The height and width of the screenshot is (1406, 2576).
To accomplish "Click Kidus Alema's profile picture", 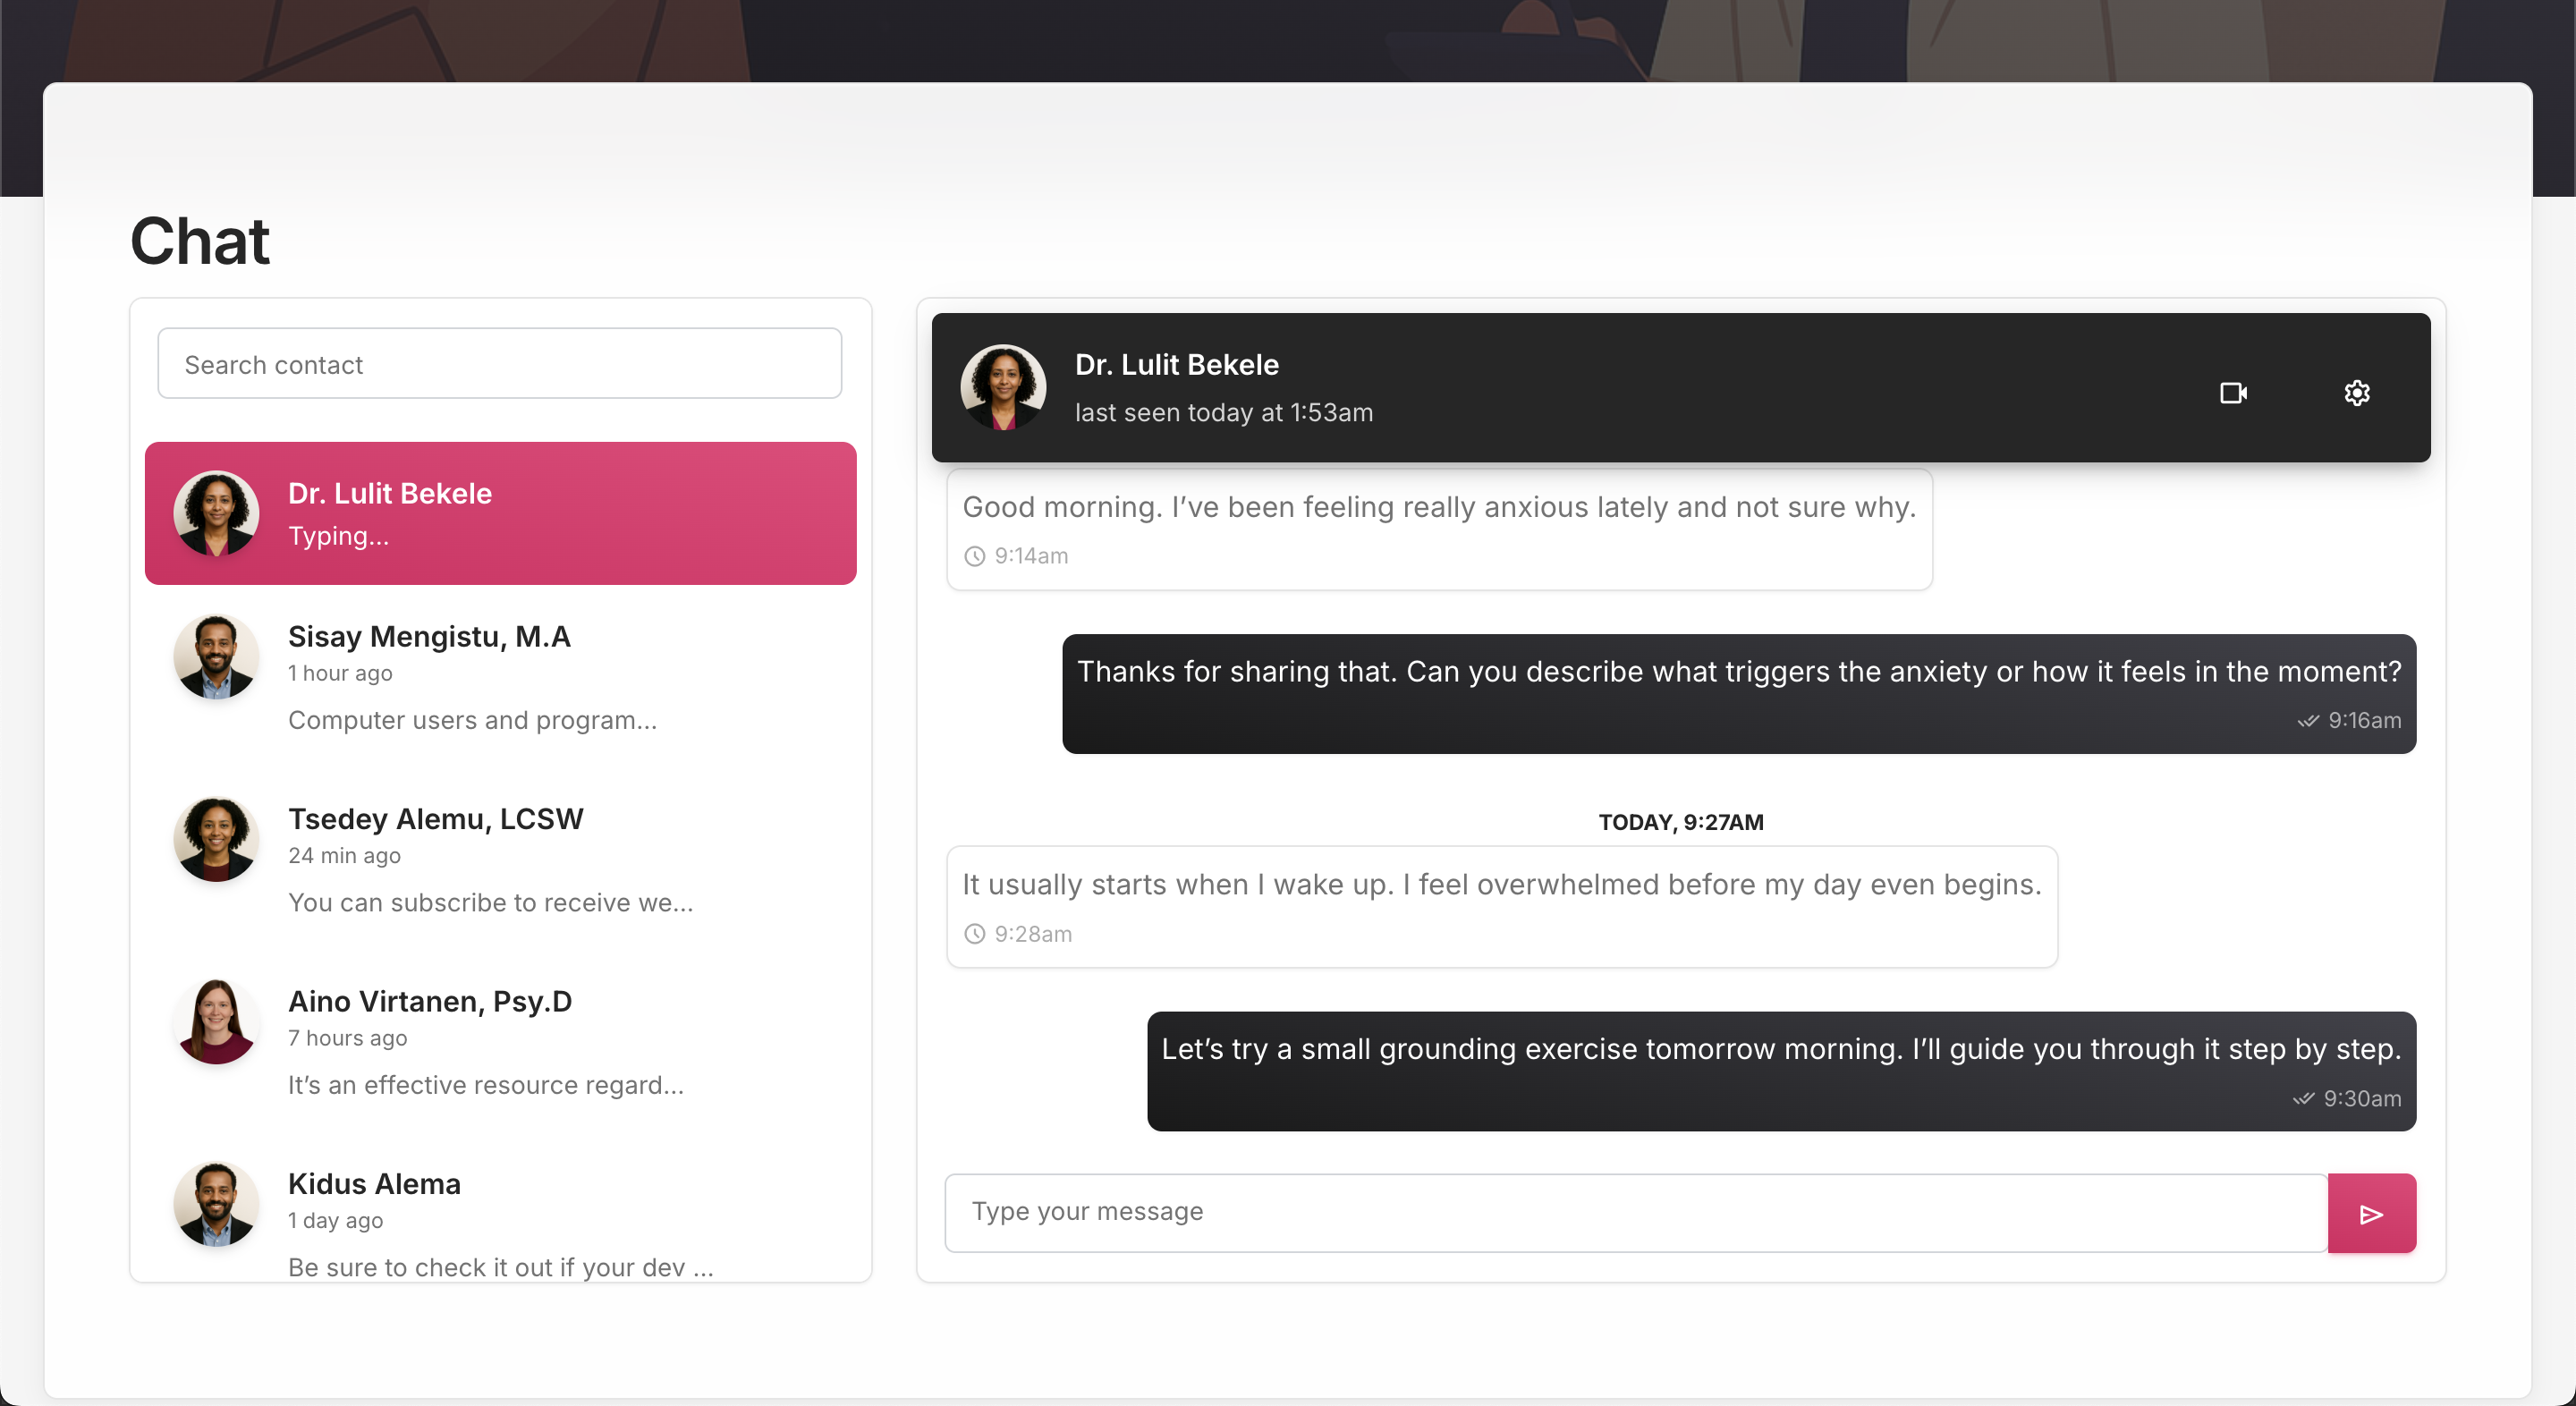I will [x=216, y=1204].
